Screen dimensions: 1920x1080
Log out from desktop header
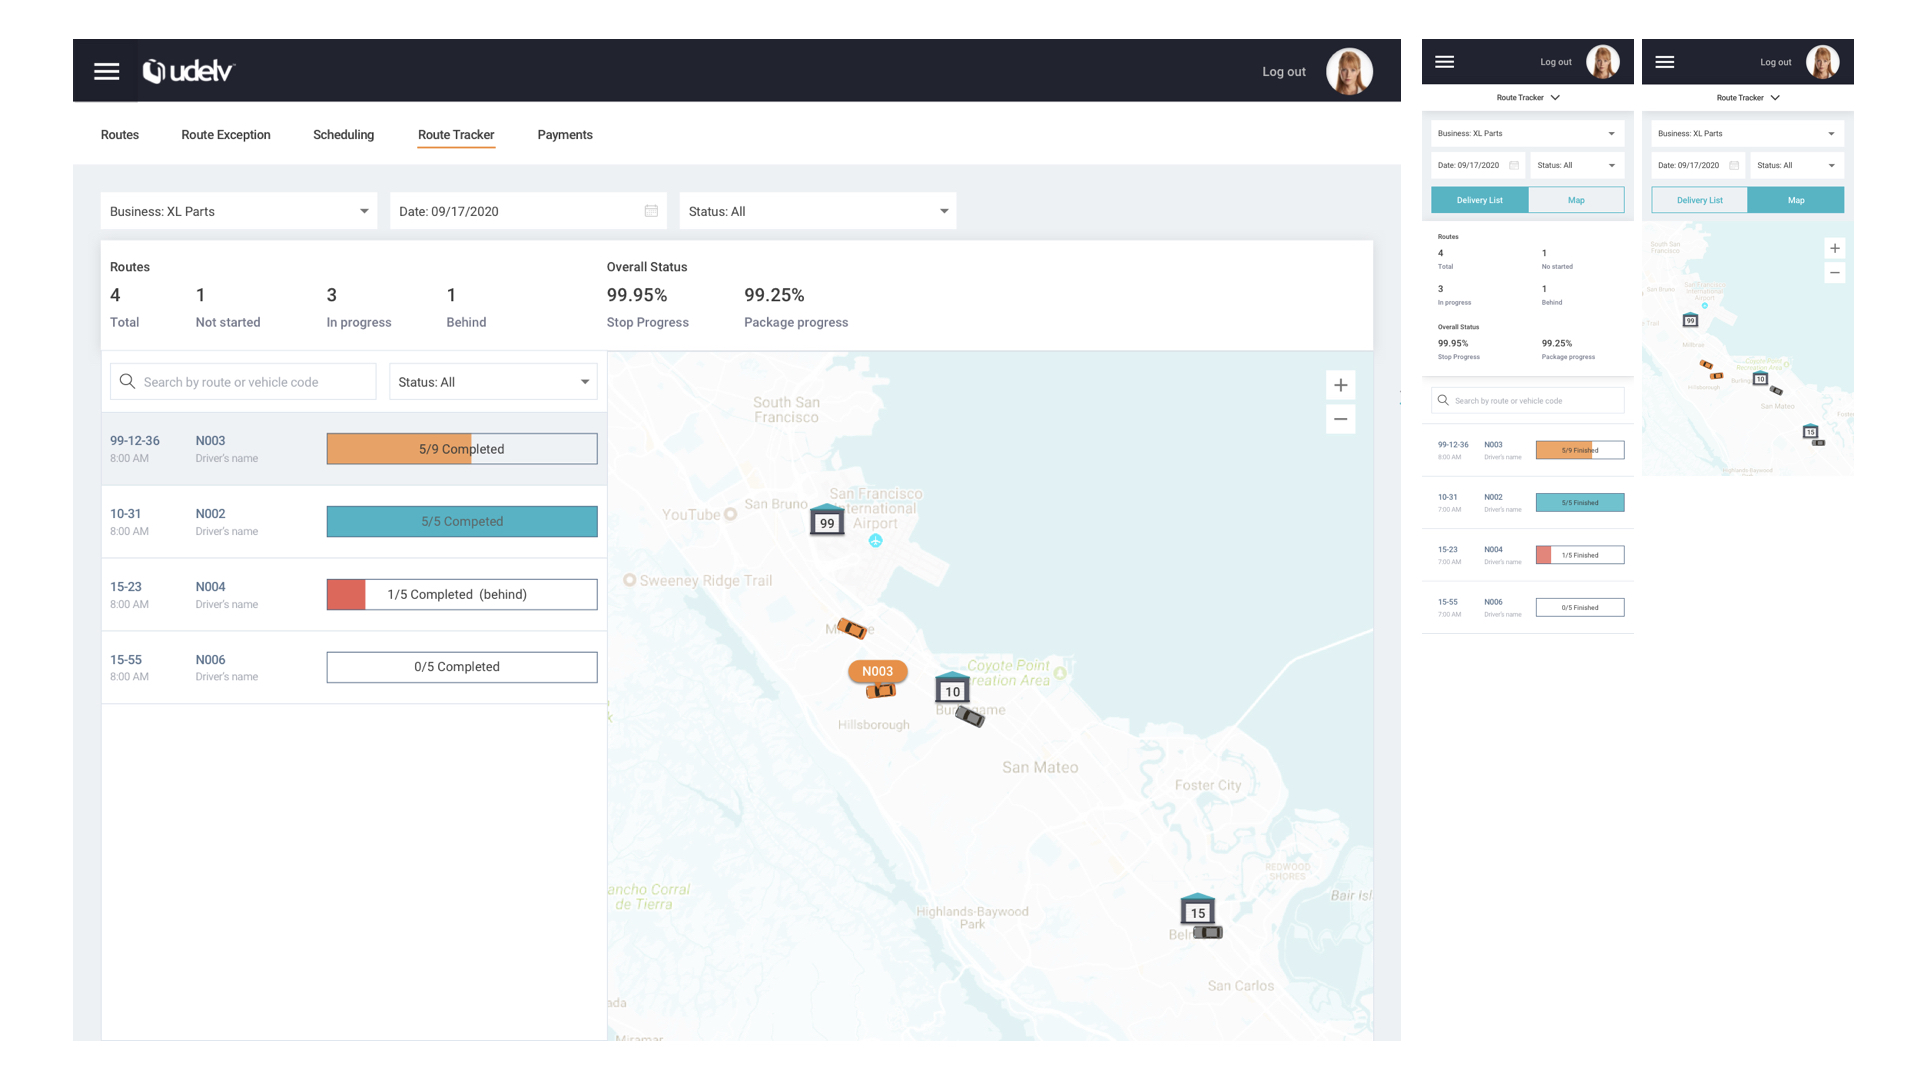click(1284, 72)
